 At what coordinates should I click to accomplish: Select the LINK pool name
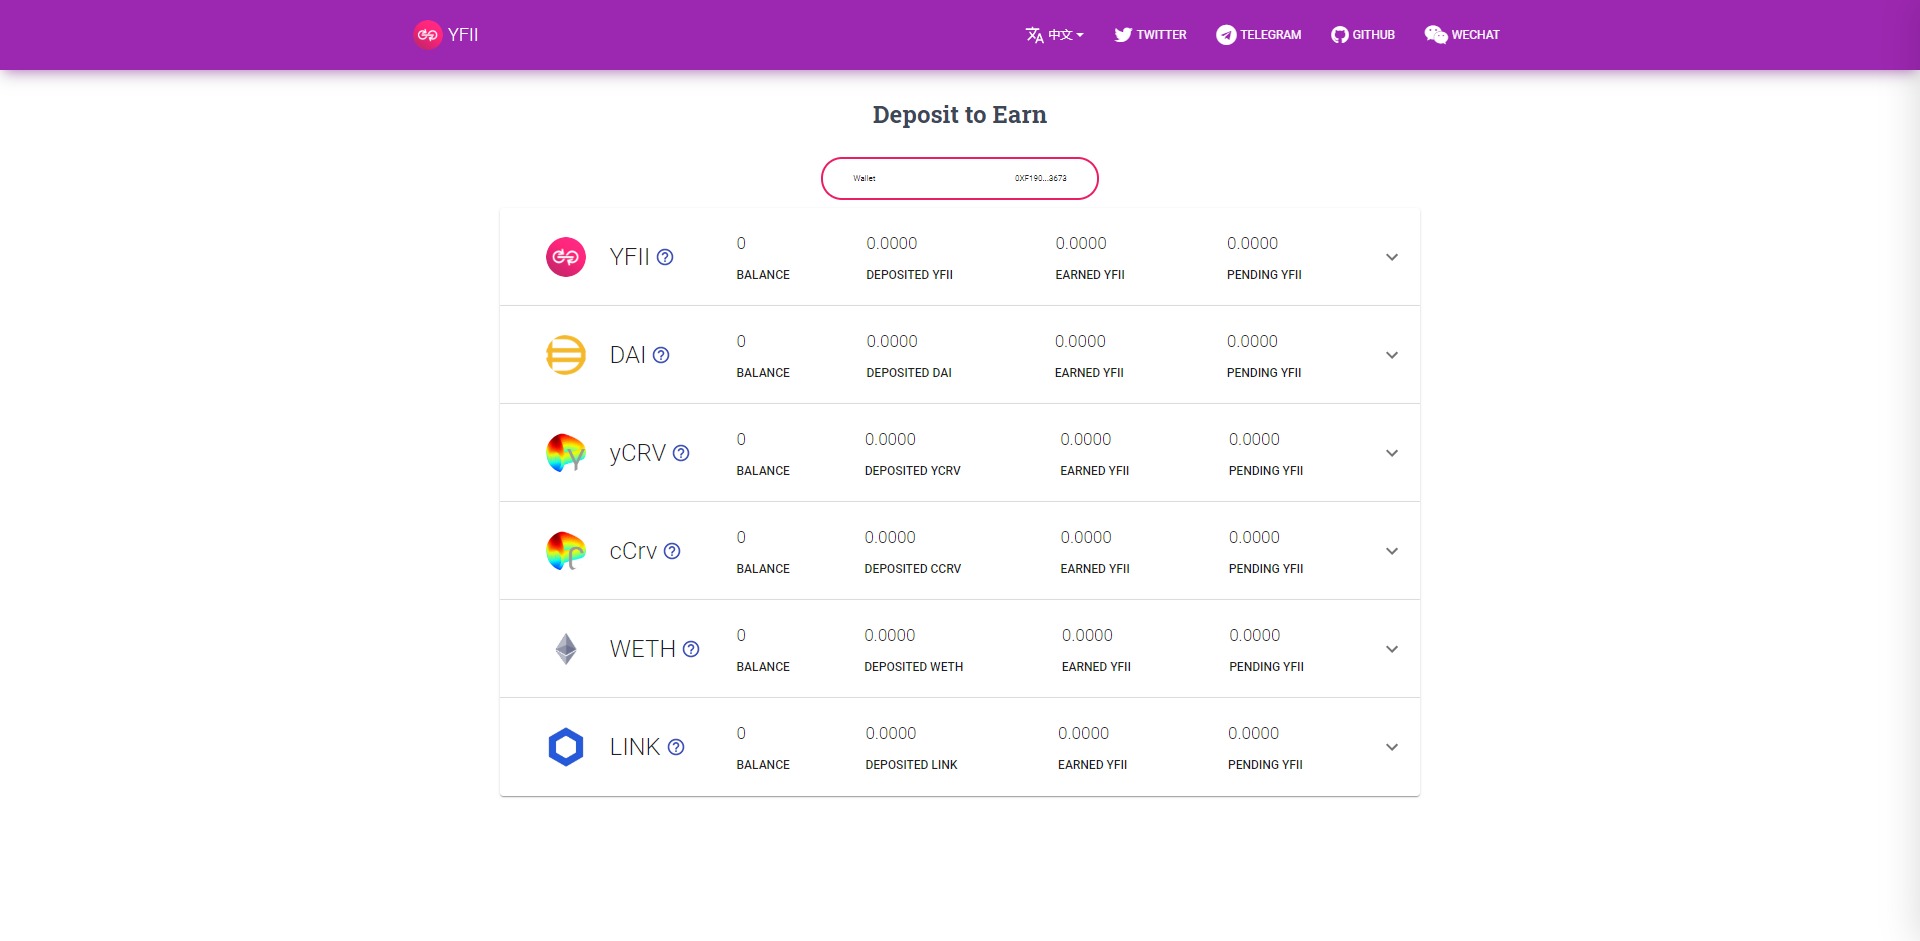[635, 747]
